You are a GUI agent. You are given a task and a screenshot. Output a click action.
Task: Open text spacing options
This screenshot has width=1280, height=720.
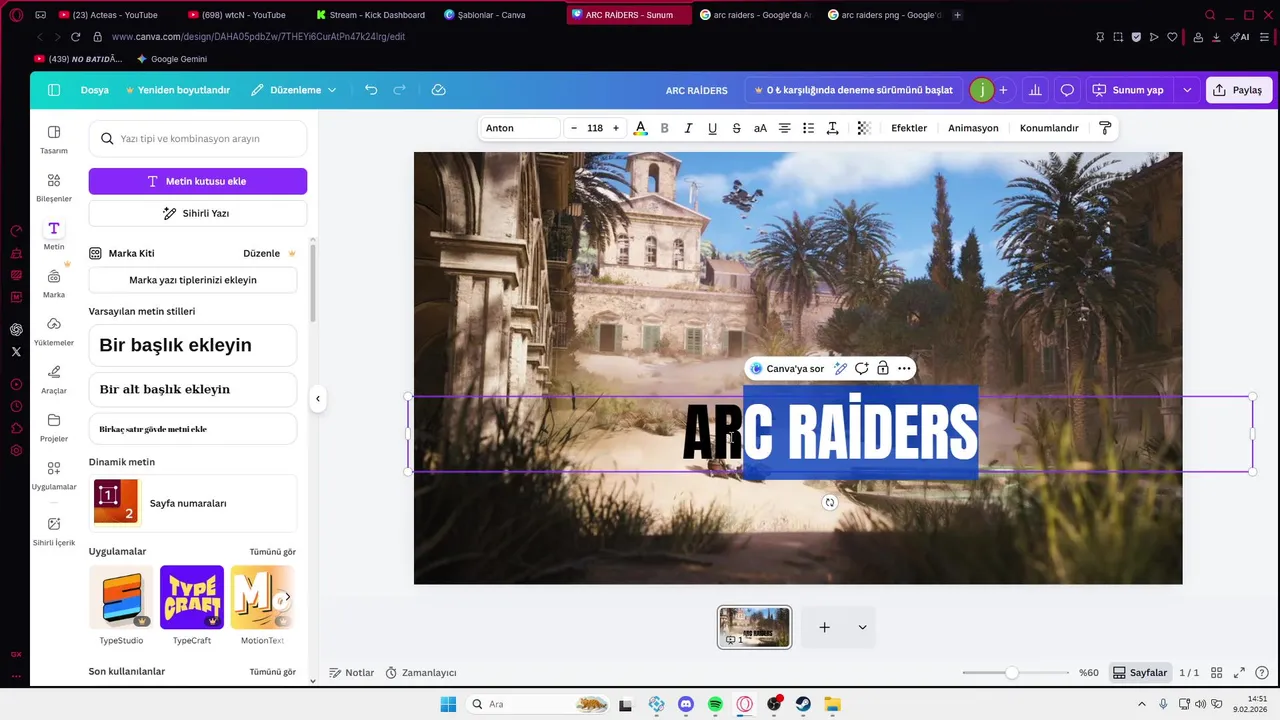click(832, 128)
